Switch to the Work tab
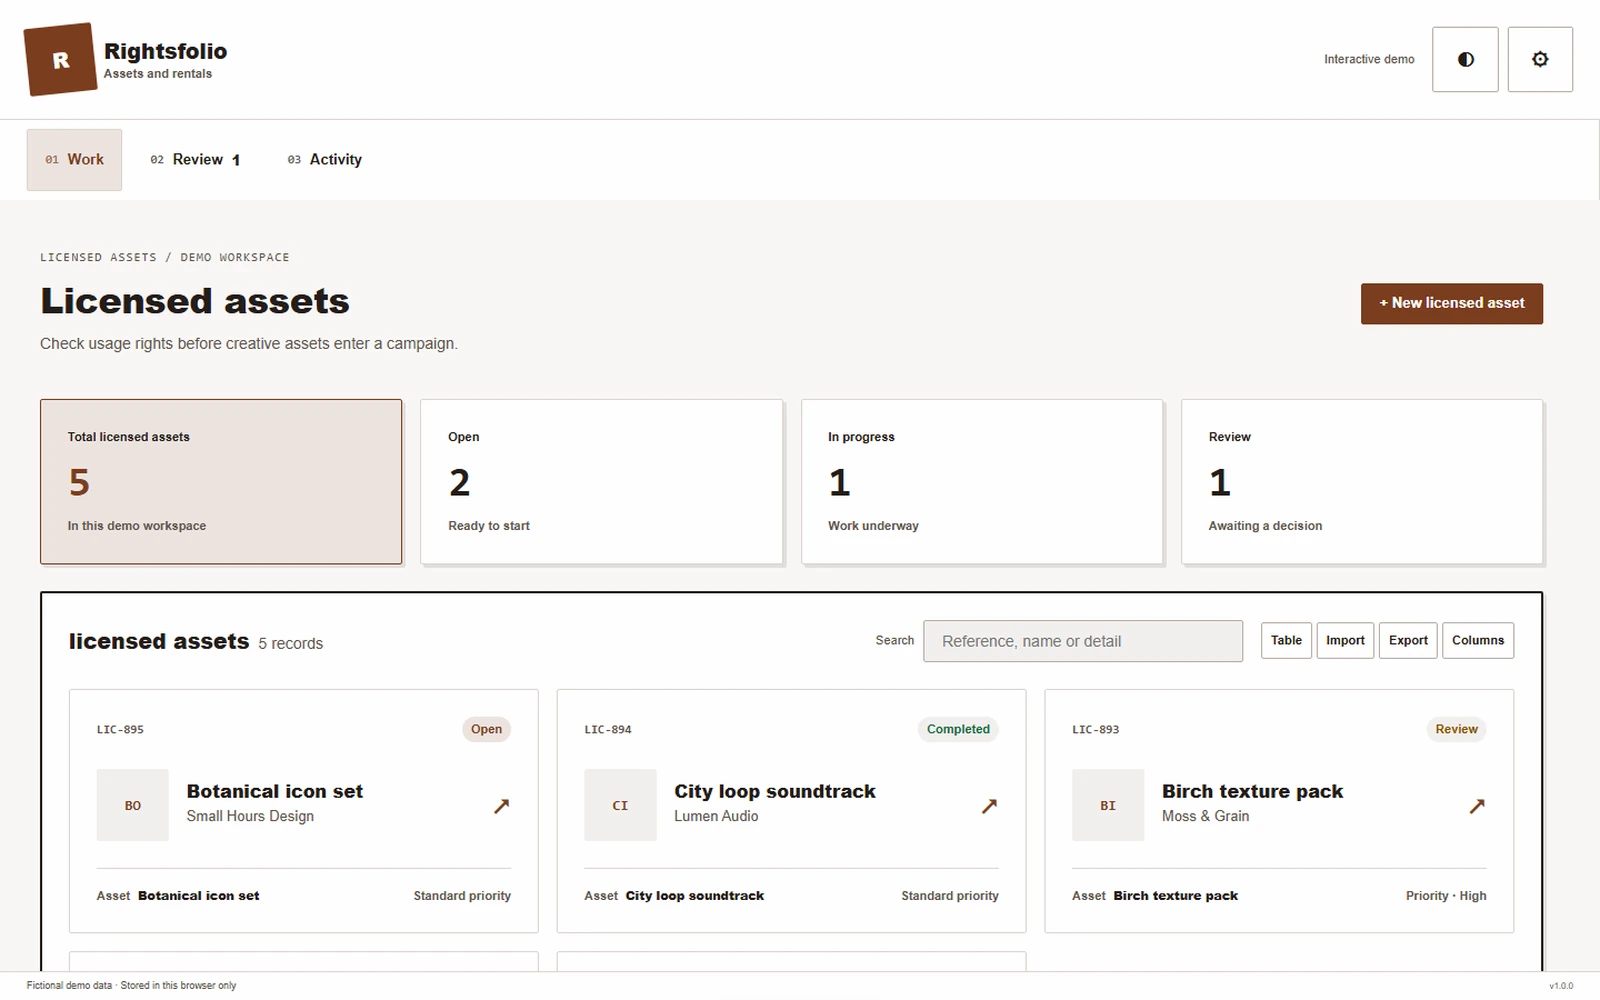 (74, 160)
